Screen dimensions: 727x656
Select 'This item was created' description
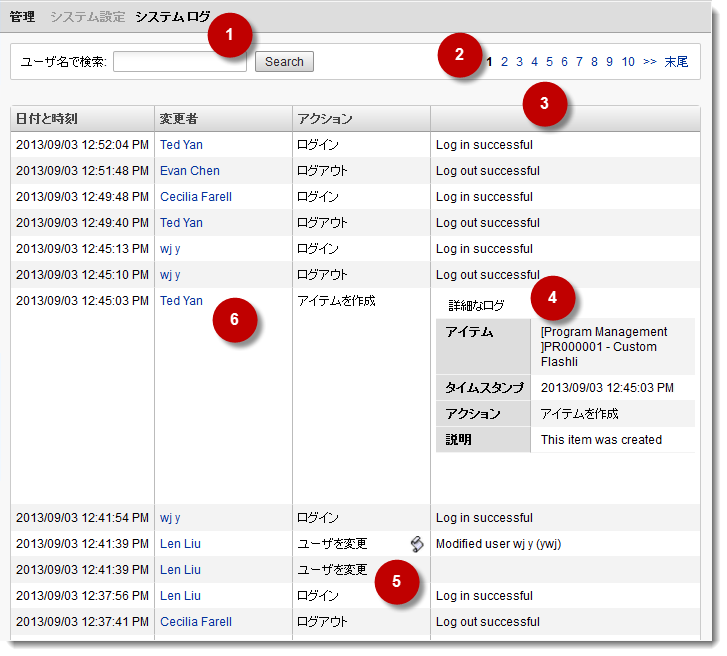pyautogui.click(x=601, y=440)
